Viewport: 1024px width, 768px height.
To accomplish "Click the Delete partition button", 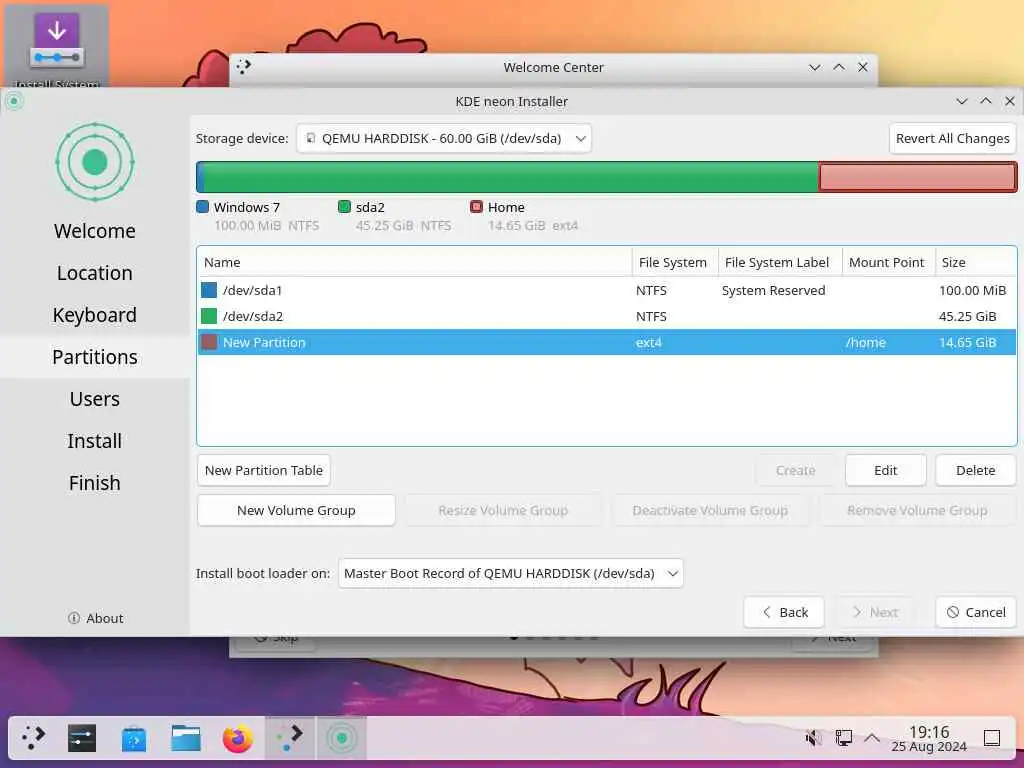I will 976,470.
